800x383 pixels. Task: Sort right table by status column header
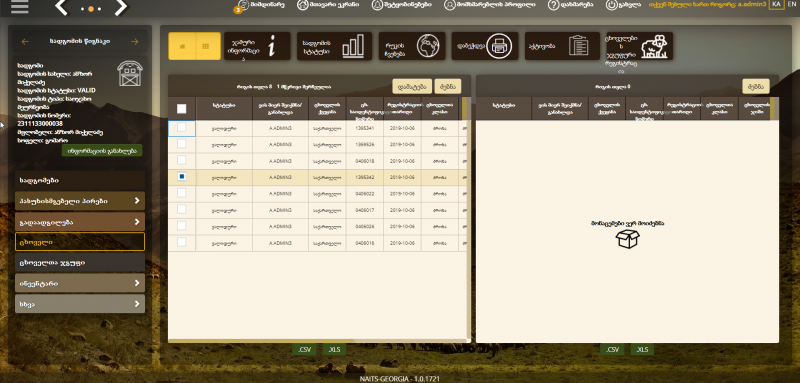(504, 109)
